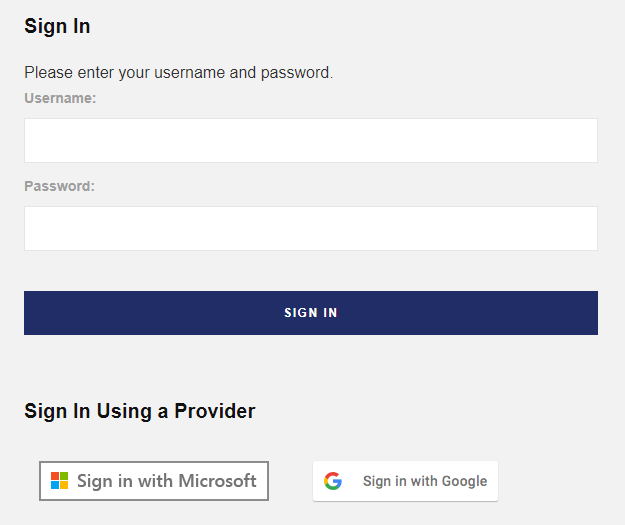Click the word "Provider" in the heading
The height and width of the screenshot is (525, 625).
[215, 411]
